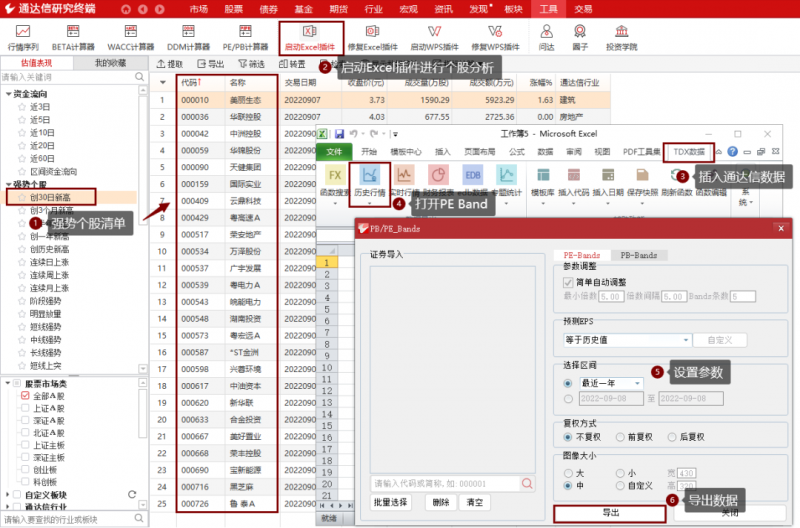This screenshot has width=800, height=528.
Task: Open the 文件 tab in Excel
Action: click(x=334, y=152)
